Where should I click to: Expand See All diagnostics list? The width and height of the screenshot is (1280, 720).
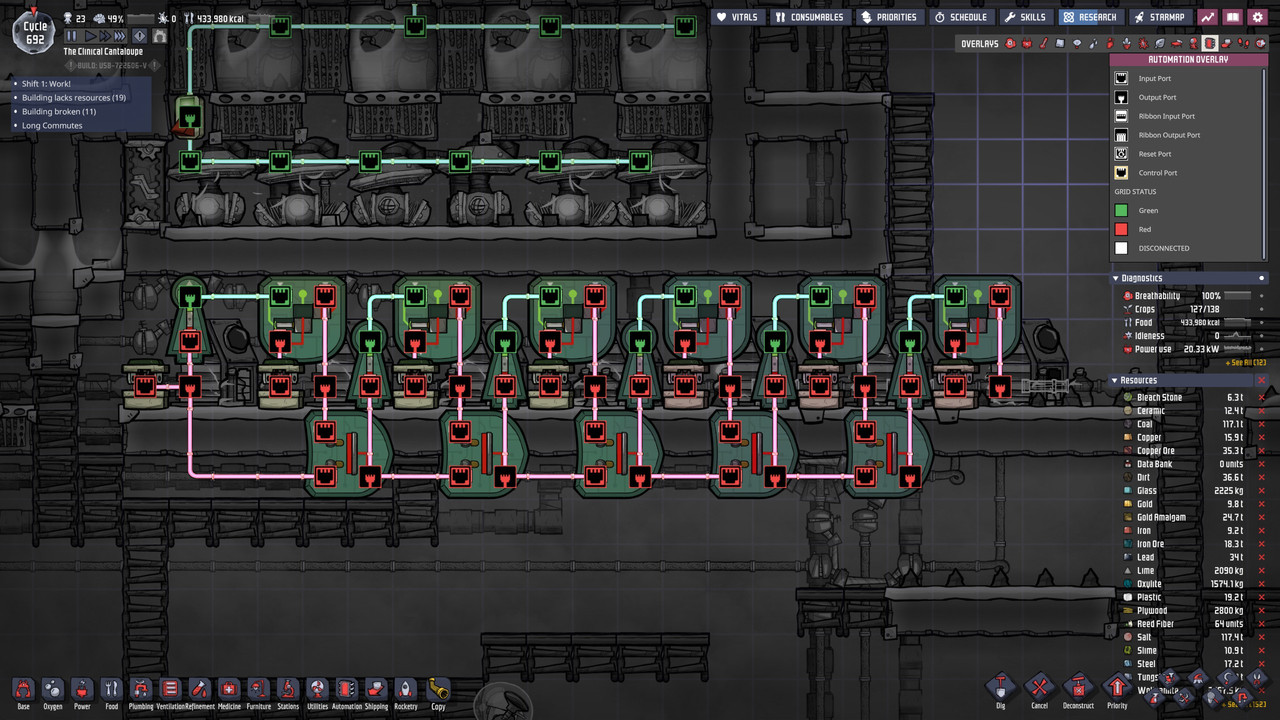click(x=1246, y=362)
